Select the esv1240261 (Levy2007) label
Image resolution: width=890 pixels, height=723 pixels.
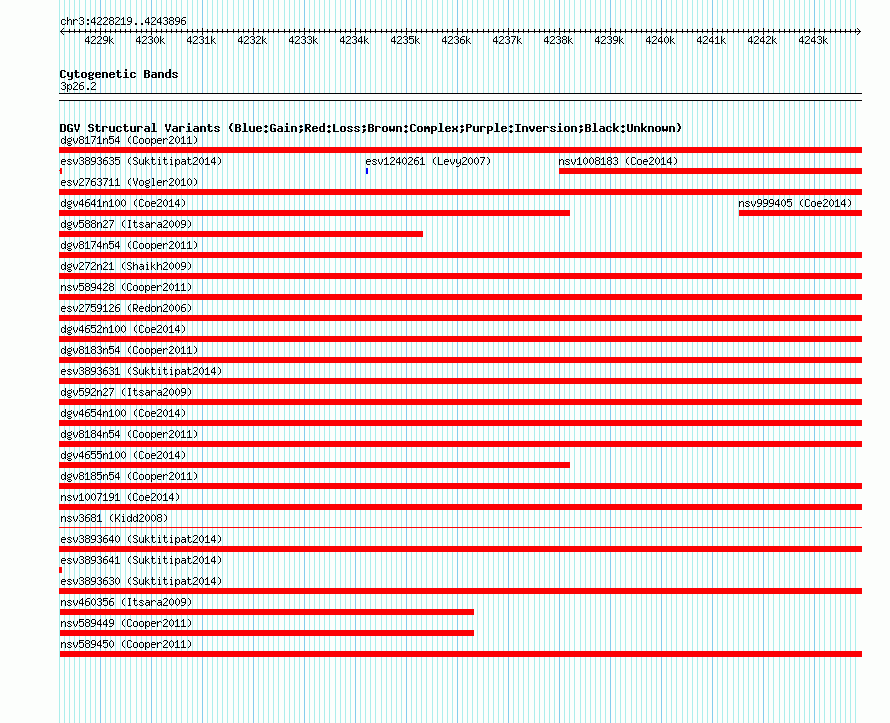point(428,161)
